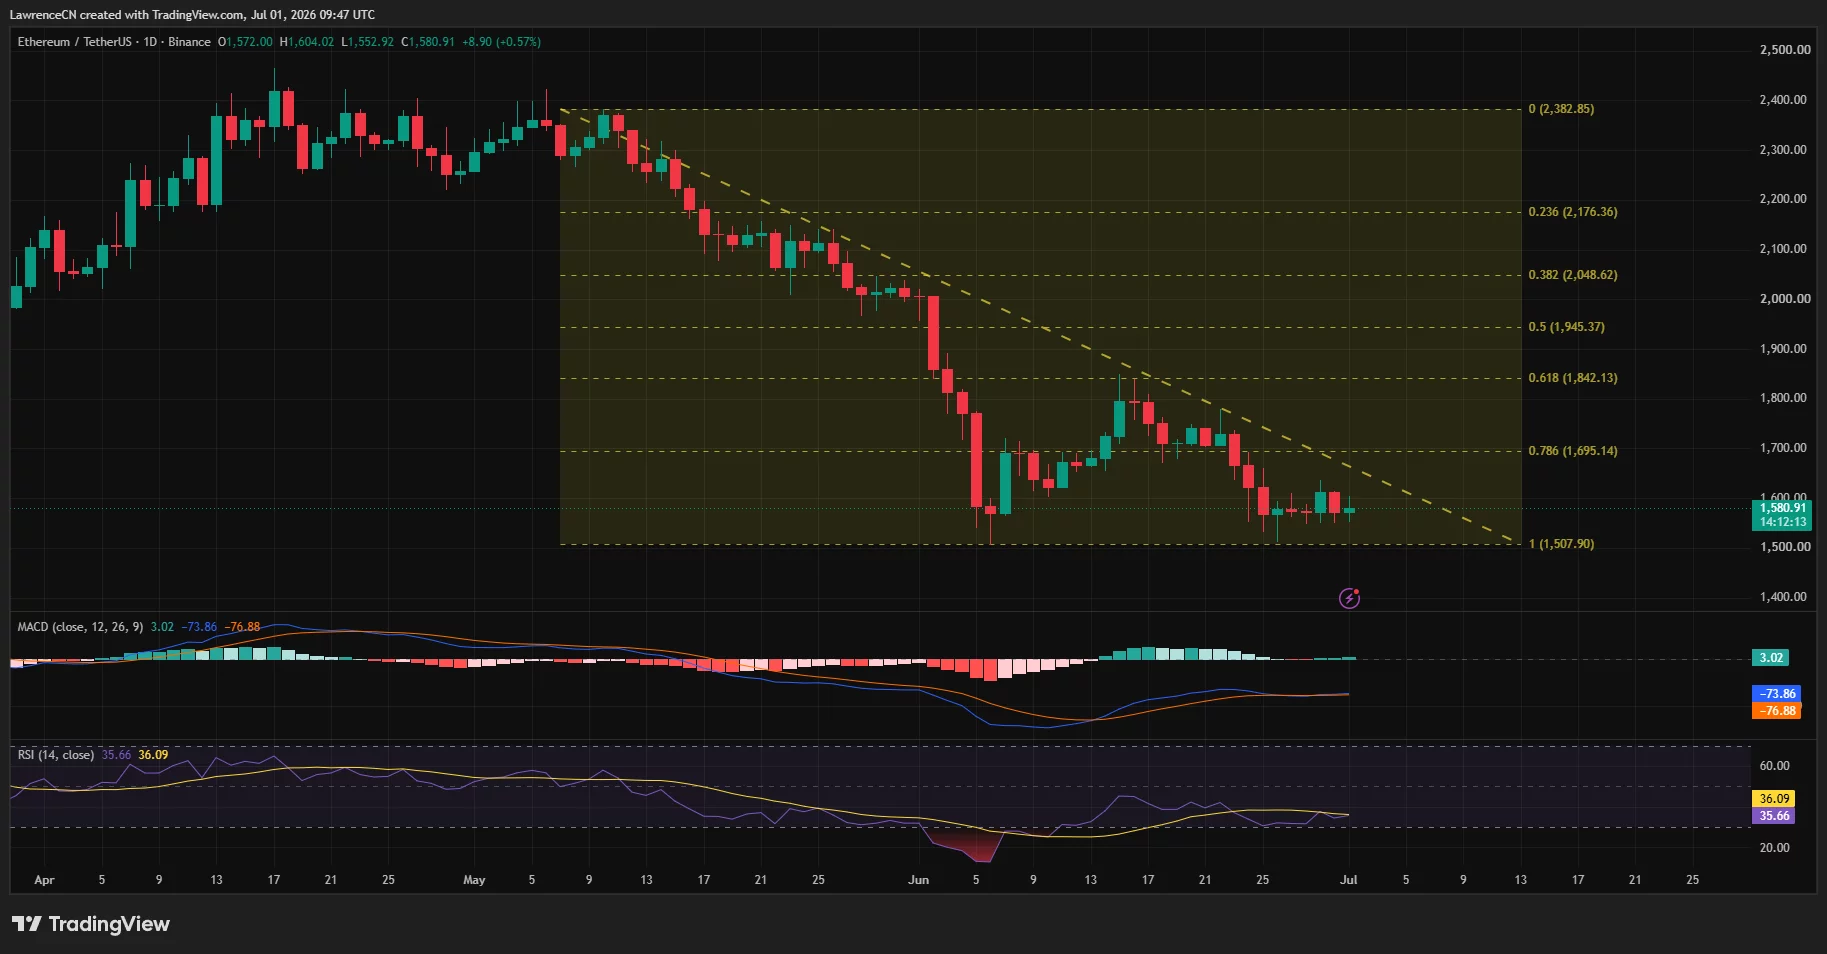Click the 1,800.00 price axis label
1827x954 pixels.
(x=1783, y=398)
